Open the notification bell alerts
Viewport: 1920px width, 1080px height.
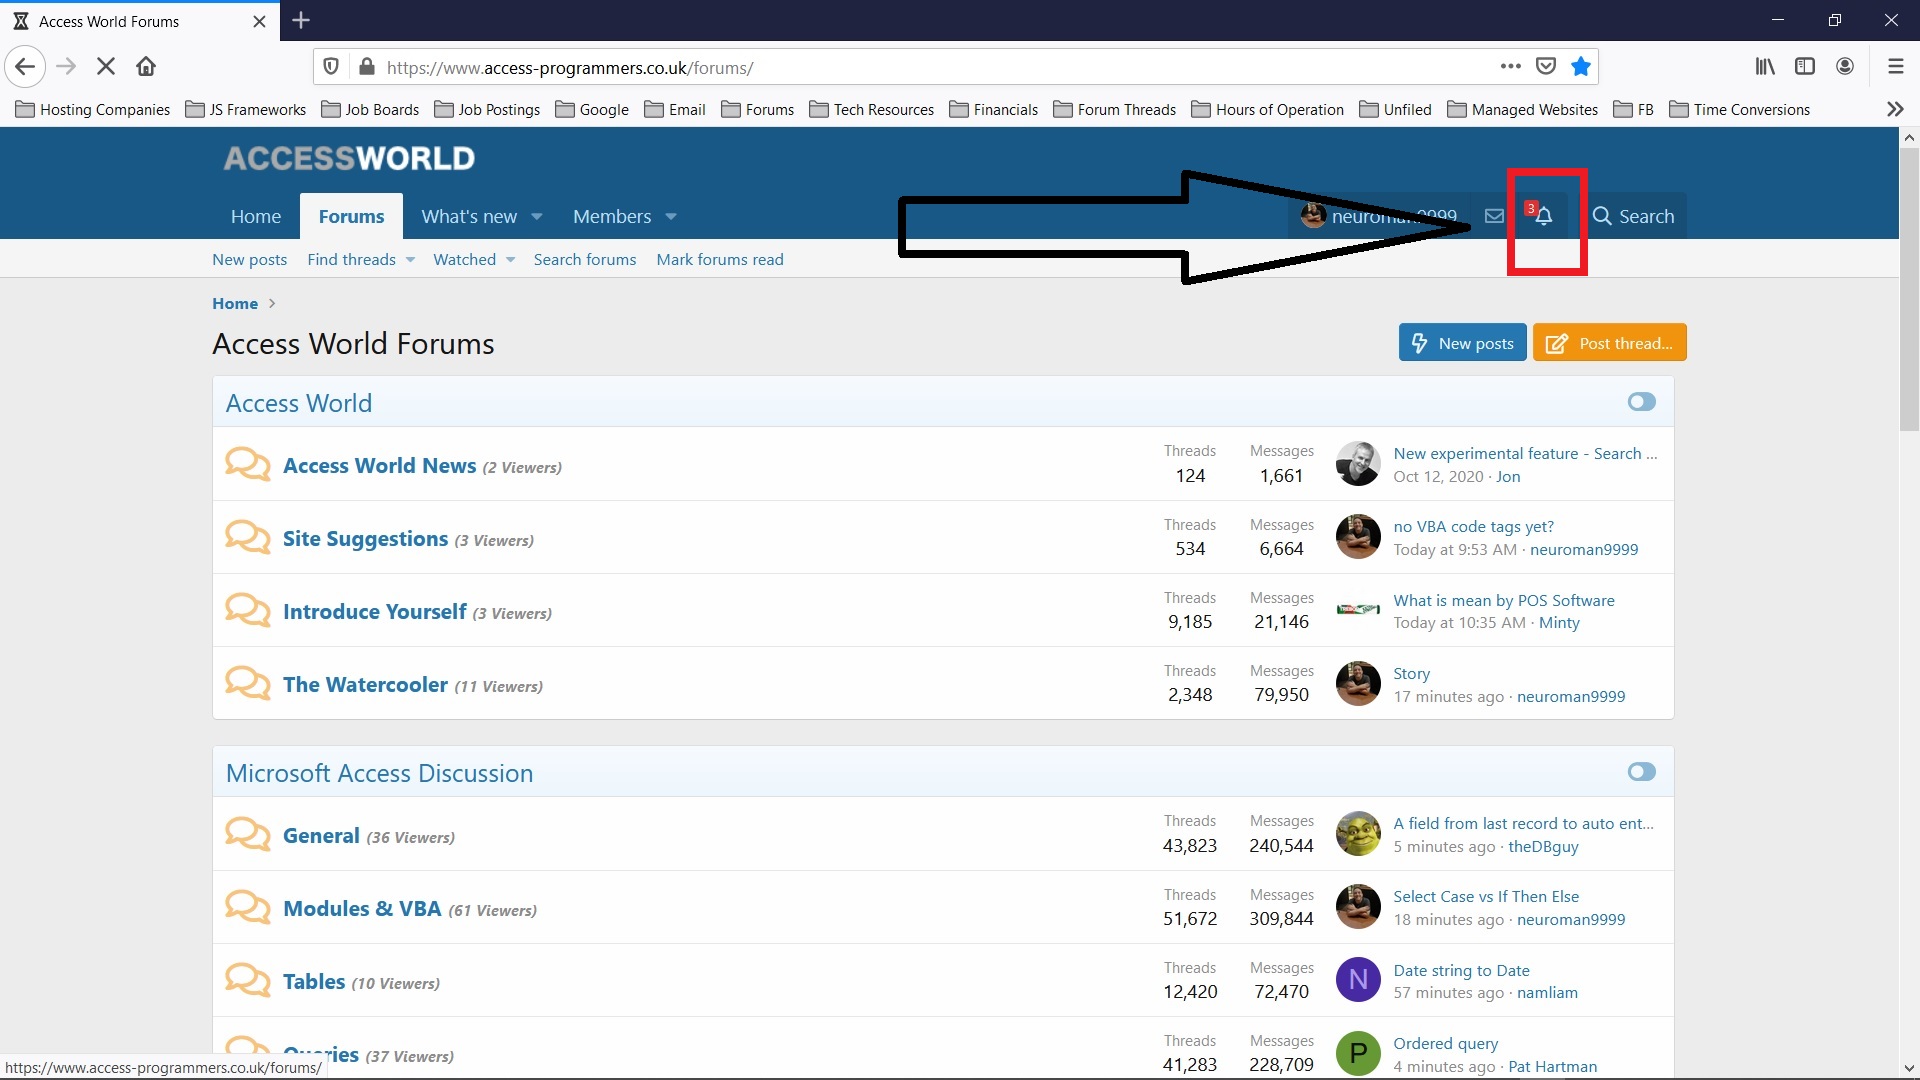coord(1544,216)
